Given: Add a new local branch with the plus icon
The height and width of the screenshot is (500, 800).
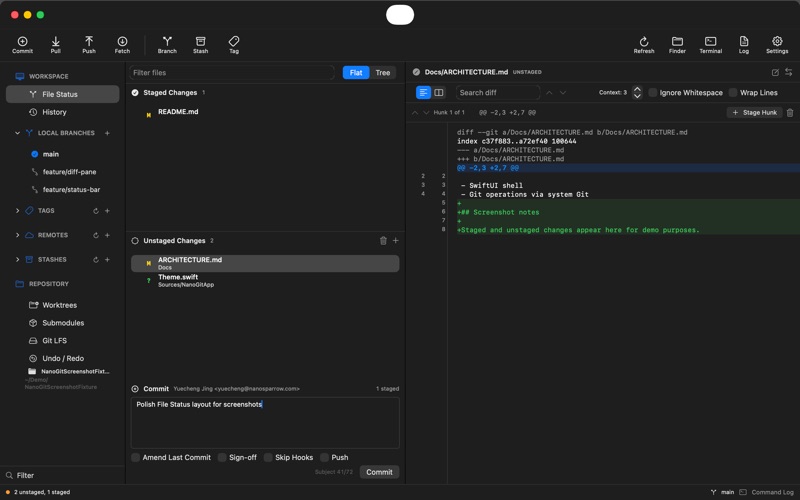Looking at the screenshot, I should pos(107,133).
